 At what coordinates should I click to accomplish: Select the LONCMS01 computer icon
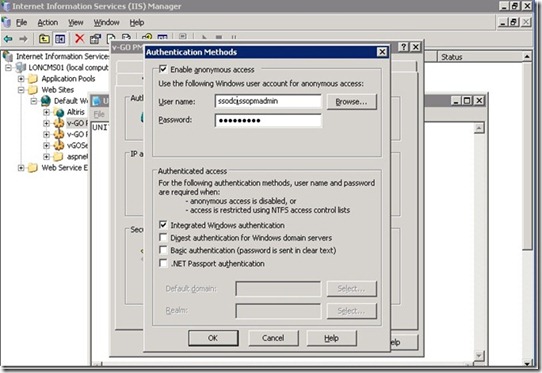tap(21, 67)
